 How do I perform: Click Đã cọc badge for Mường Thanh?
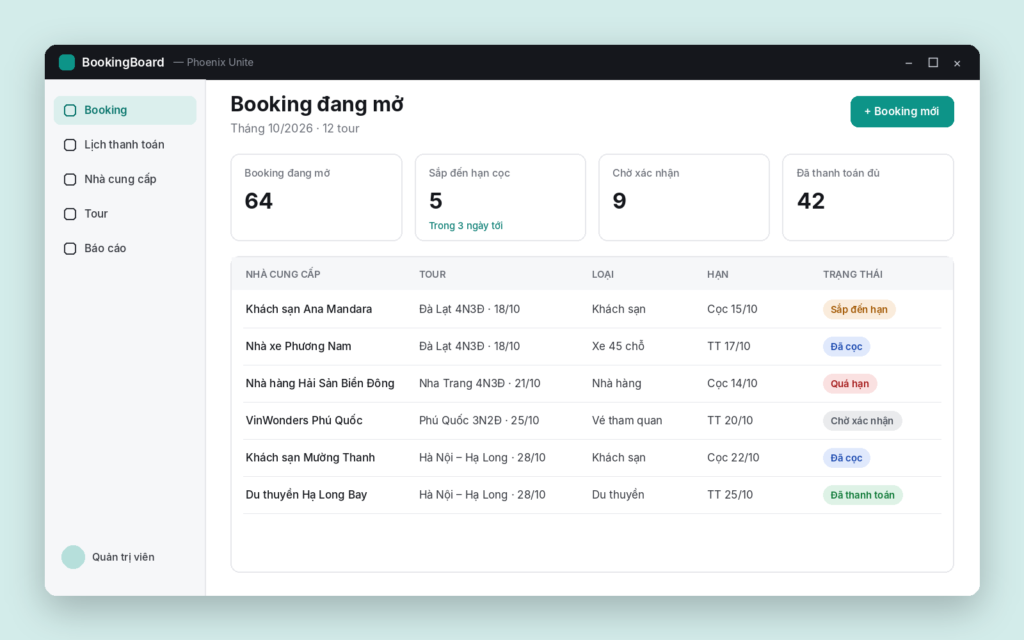(x=846, y=458)
